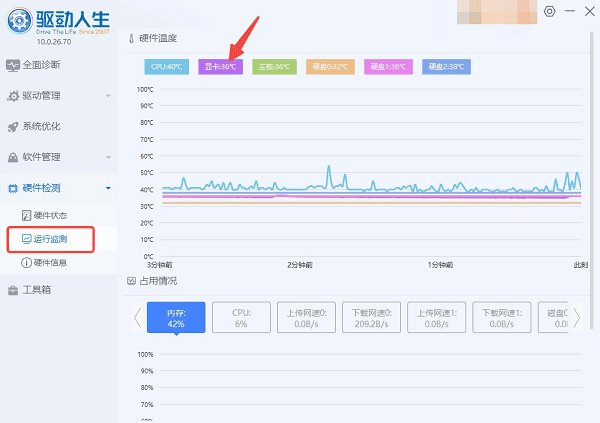
Task: Select the 上传网速1 usage card
Action: pos(437,317)
